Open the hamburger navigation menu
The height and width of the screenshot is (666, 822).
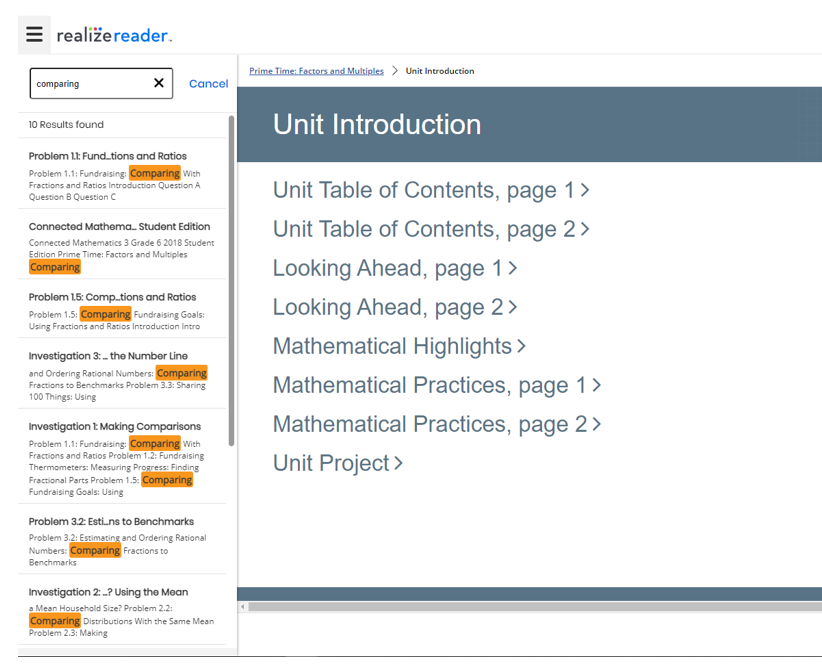pyautogui.click(x=34, y=35)
